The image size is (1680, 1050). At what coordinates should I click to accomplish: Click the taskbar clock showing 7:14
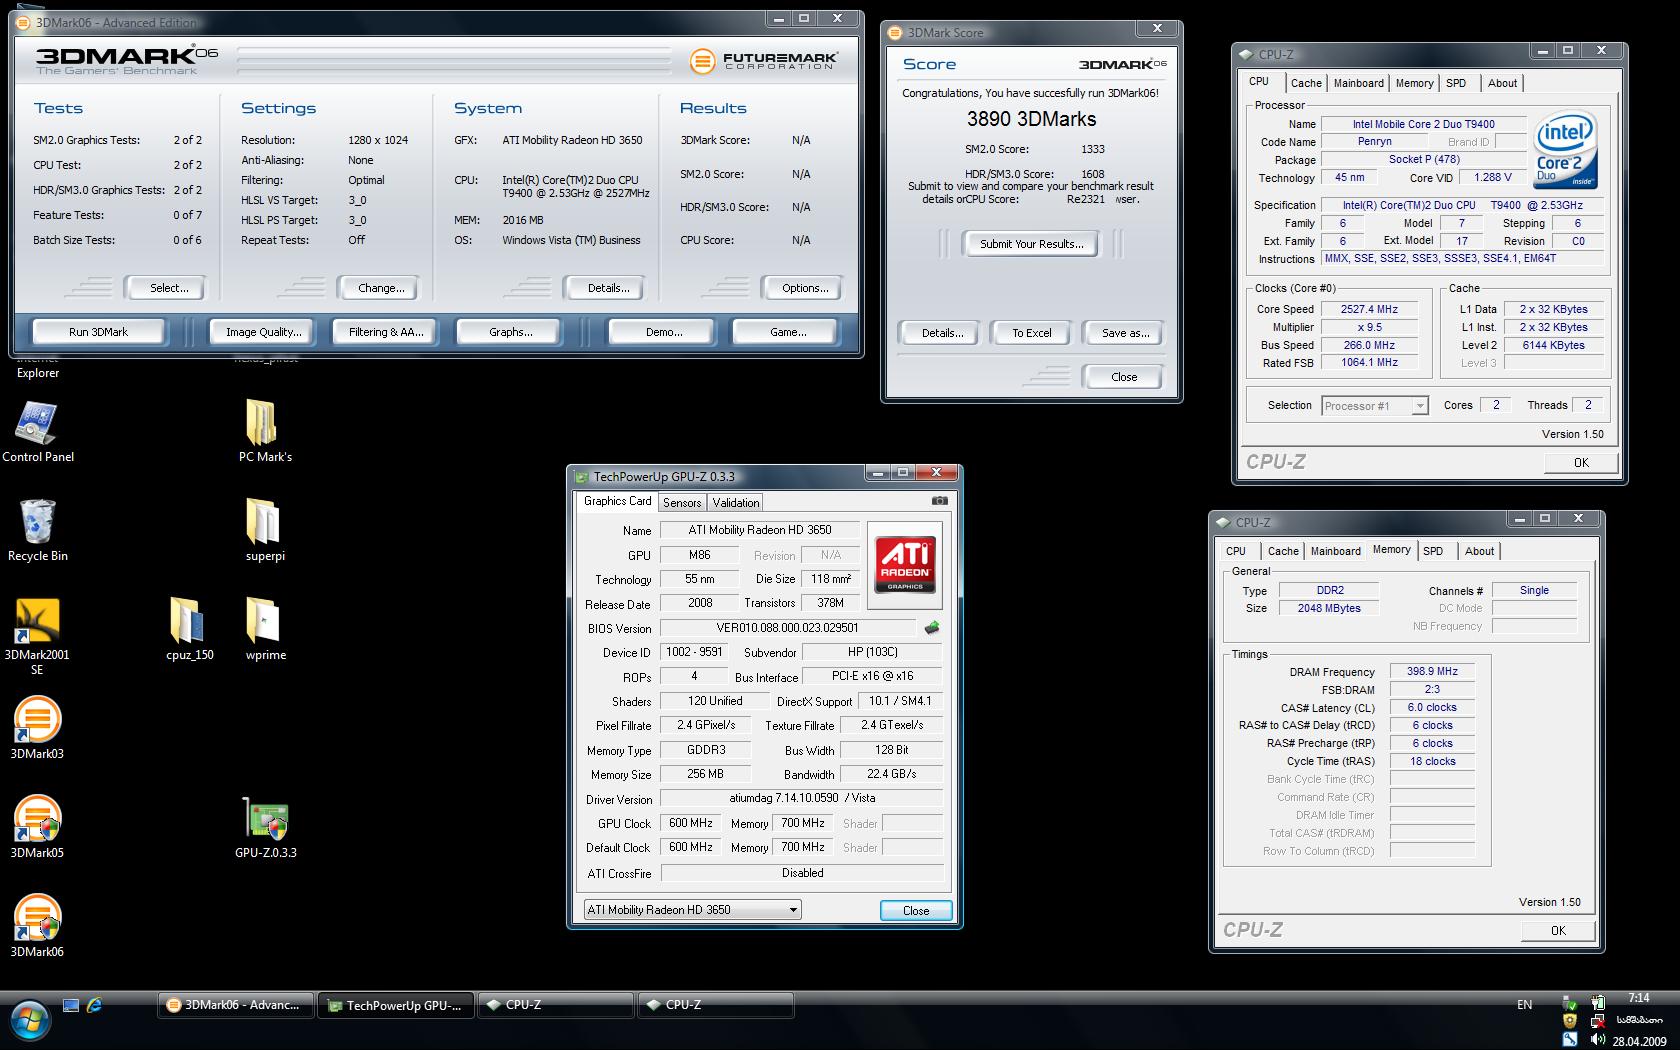(x=1638, y=998)
